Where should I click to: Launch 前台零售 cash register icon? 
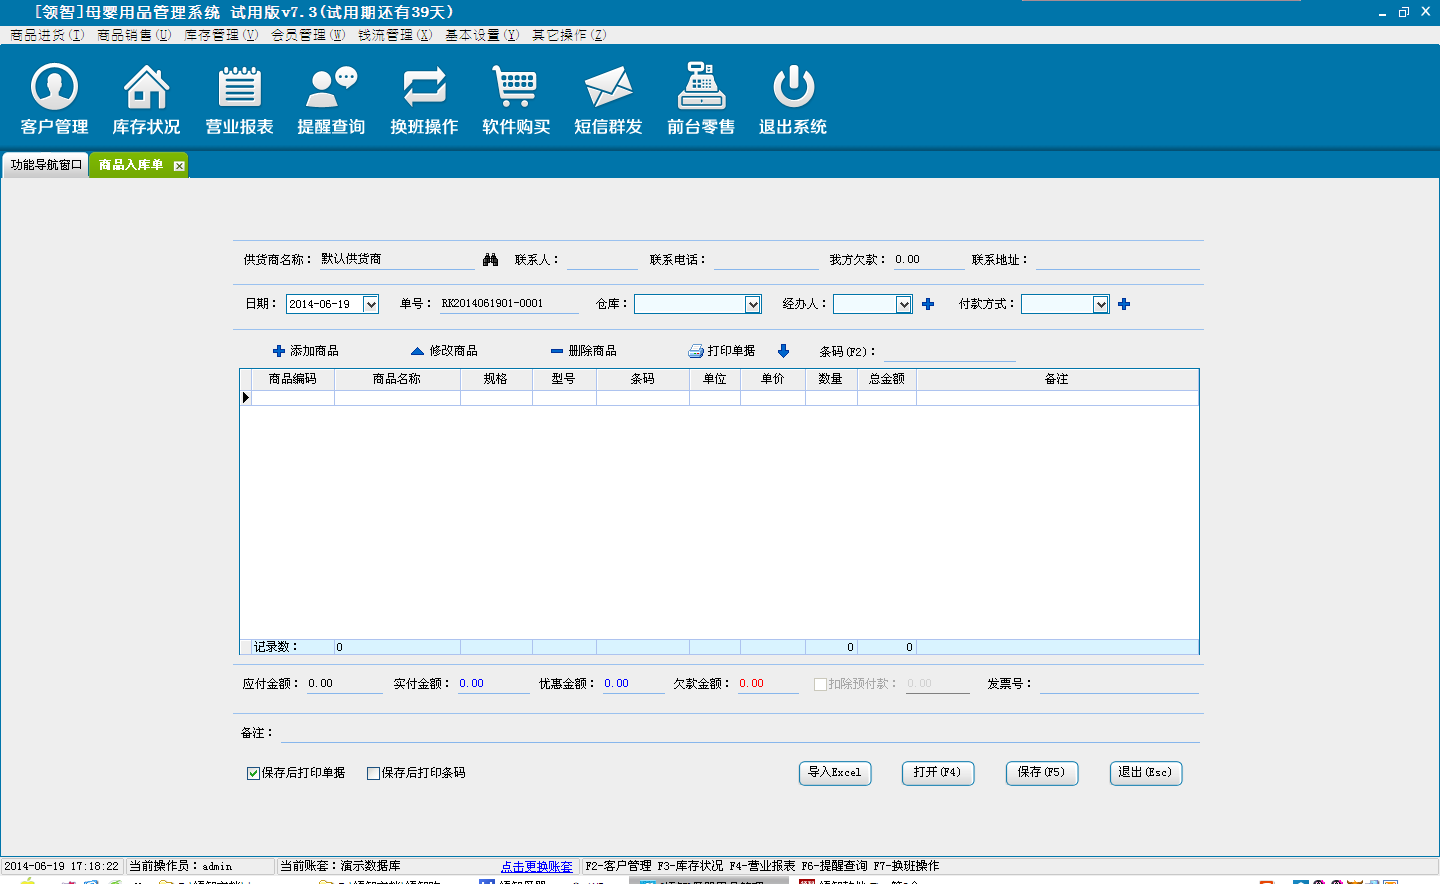[701, 87]
